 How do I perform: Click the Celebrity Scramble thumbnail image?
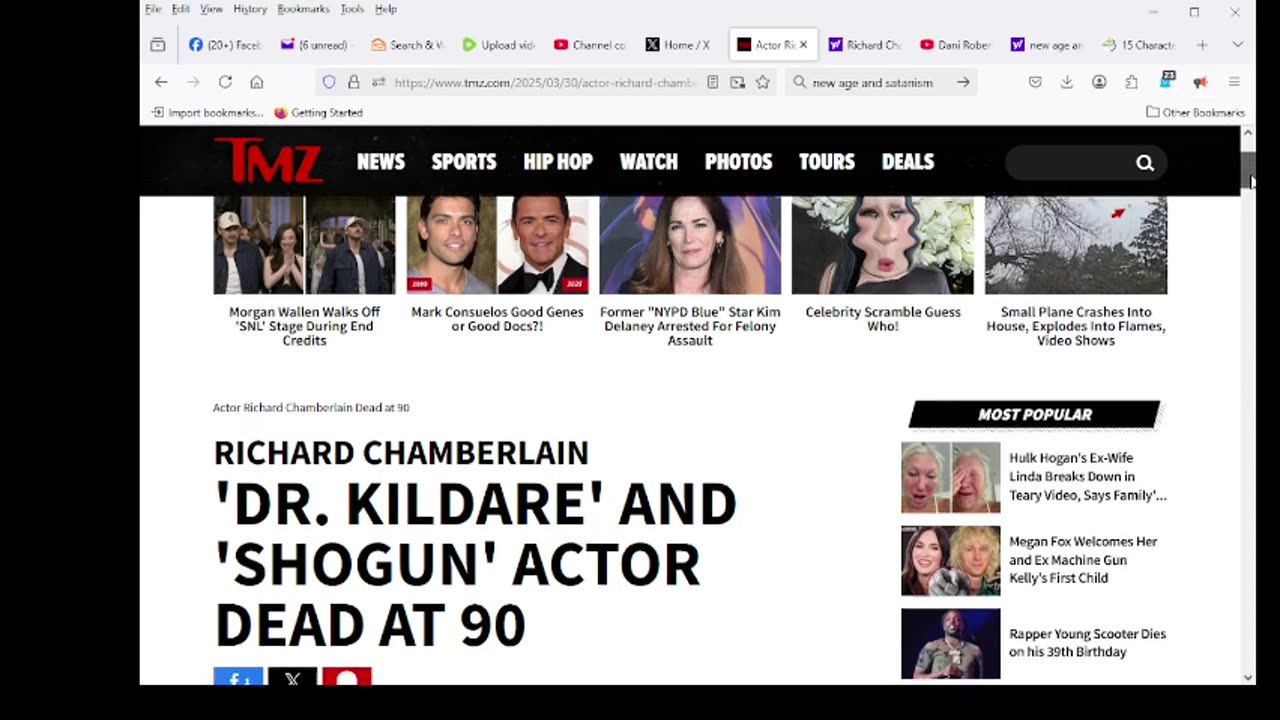click(883, 245)
